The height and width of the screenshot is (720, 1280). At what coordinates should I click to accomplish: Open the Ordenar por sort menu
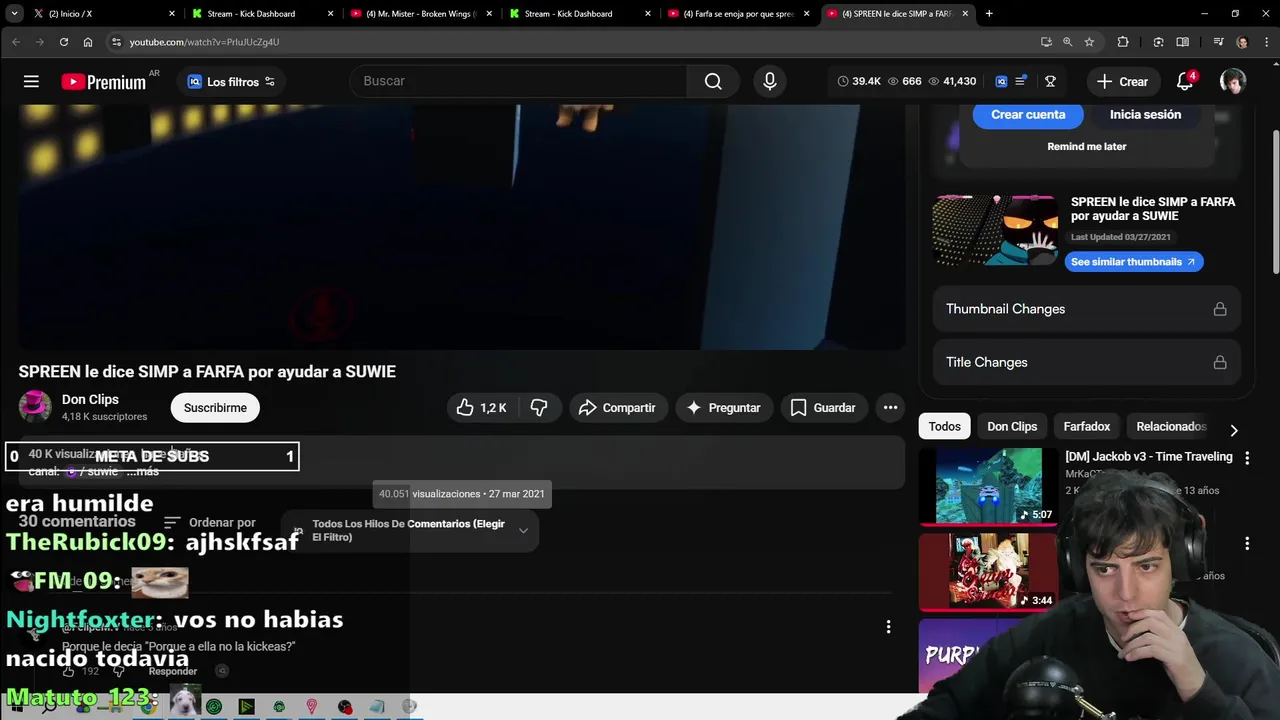tap(210, 522)
